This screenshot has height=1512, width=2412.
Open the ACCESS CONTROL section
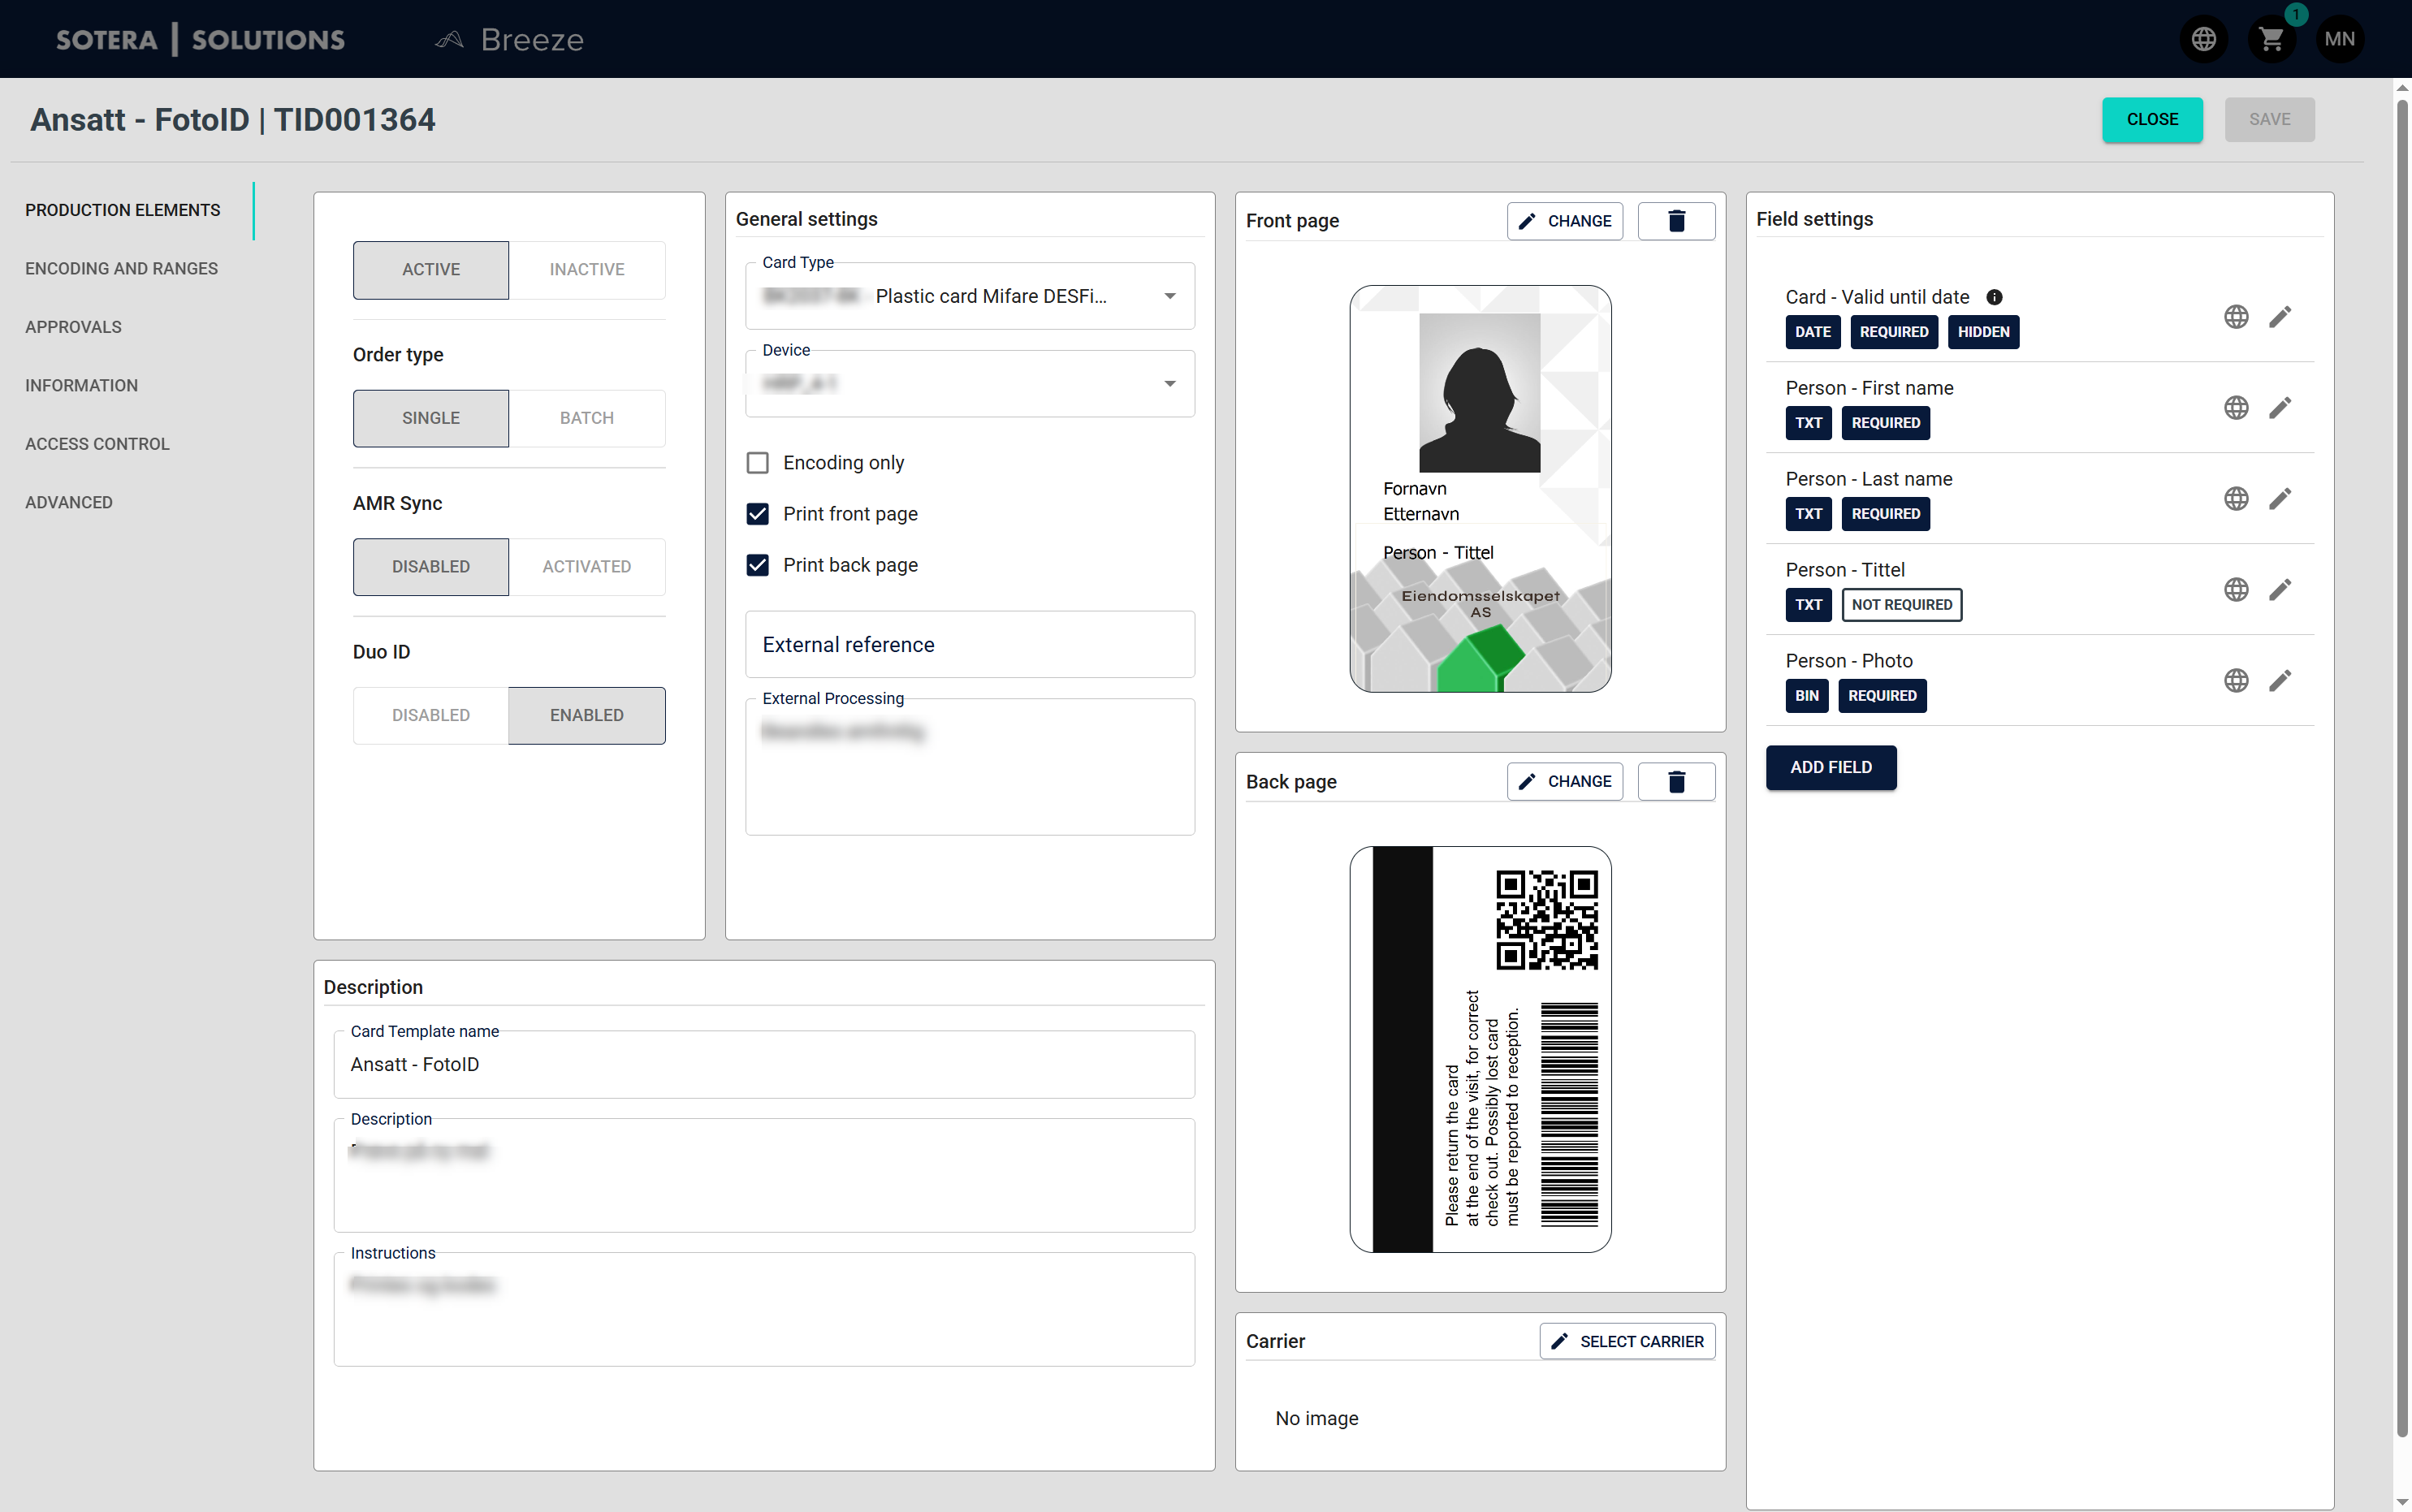point(96,443)
